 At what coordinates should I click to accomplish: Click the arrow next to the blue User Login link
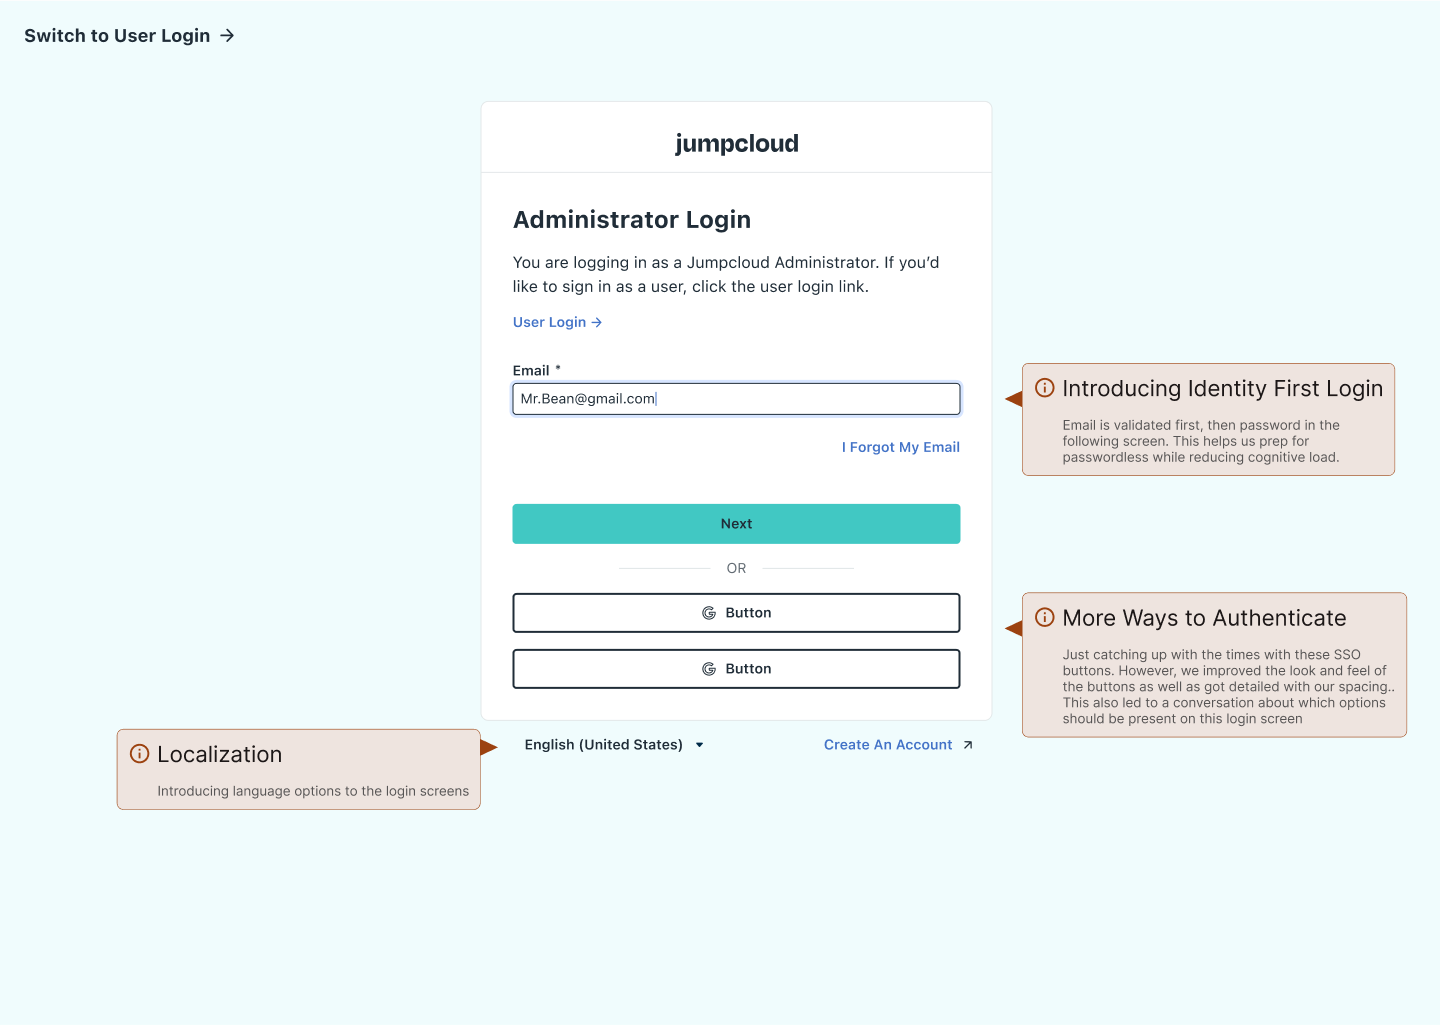click(597, 322)
